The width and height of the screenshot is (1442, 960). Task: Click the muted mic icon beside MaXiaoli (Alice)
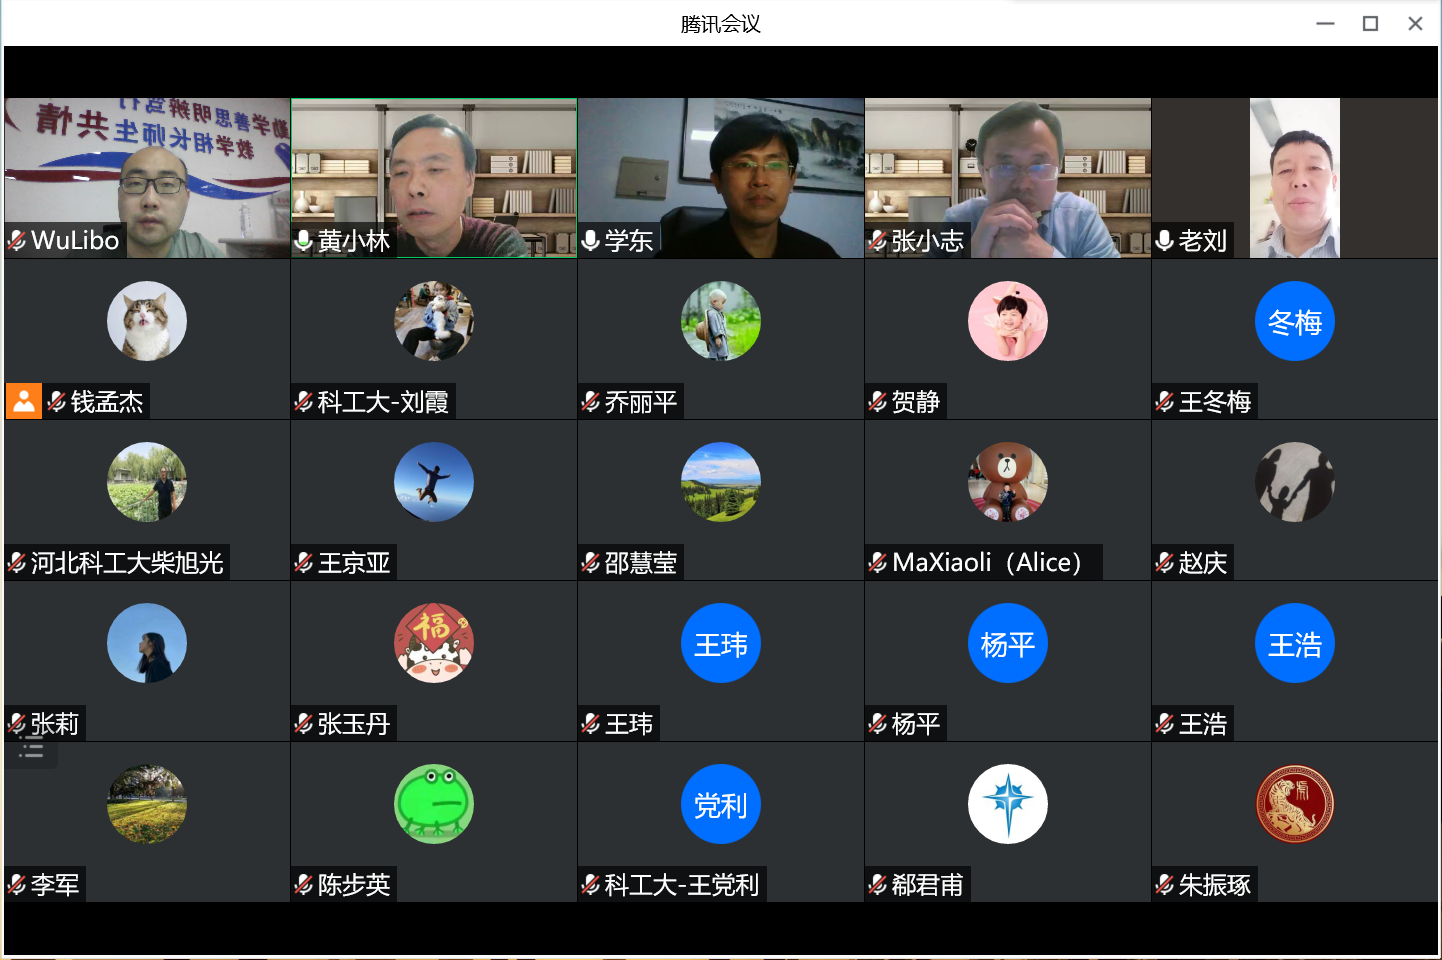(878, 563)
